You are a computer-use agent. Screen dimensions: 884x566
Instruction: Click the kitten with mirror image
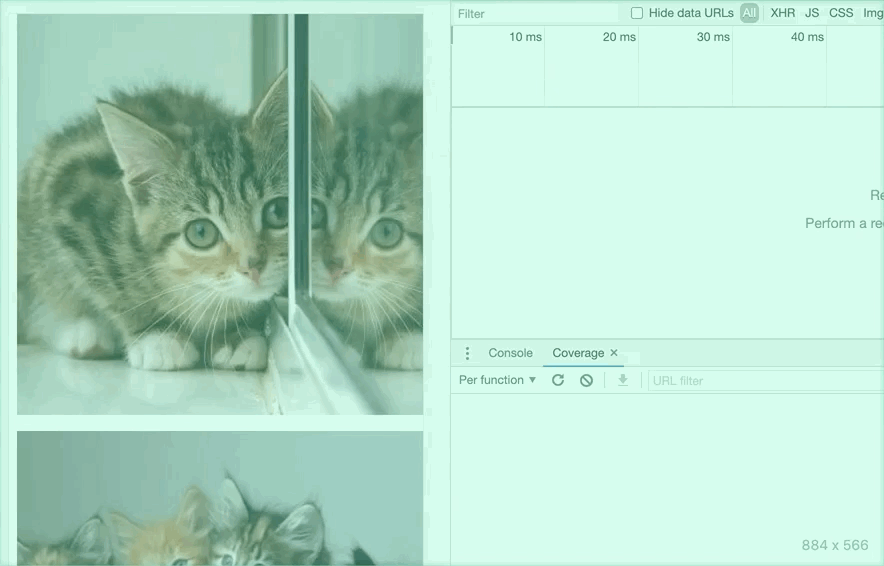pos(220,214)
